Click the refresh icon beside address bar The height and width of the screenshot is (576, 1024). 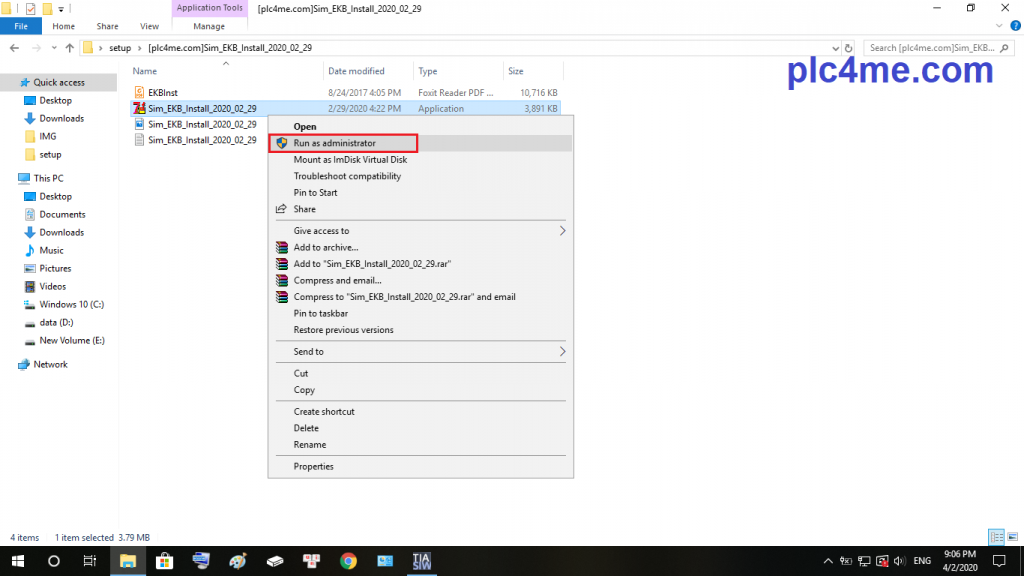(x=849, y=47)
